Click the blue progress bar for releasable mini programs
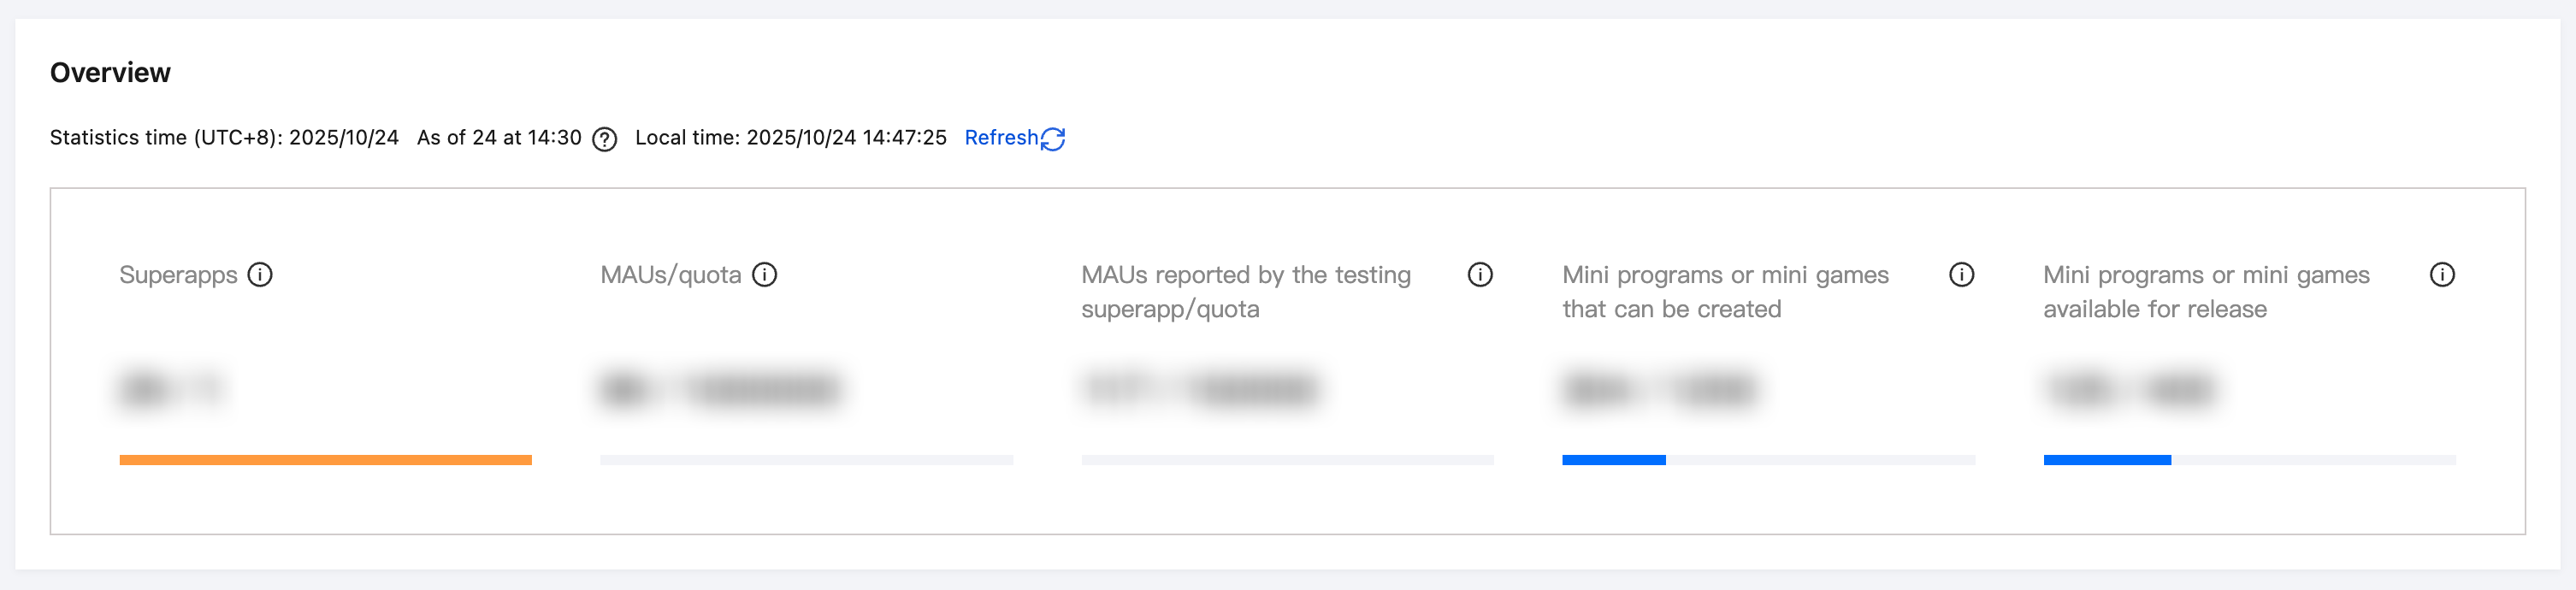 (x=2107, y=460)
